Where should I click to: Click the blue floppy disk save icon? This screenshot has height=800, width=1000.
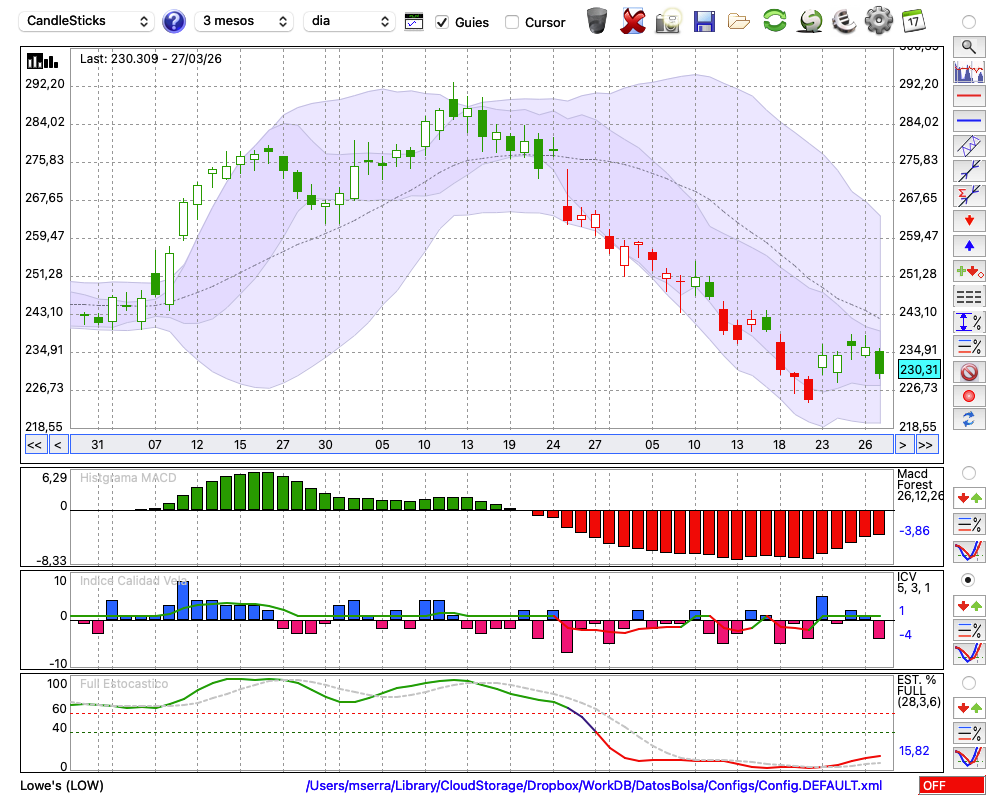[704, 20]
